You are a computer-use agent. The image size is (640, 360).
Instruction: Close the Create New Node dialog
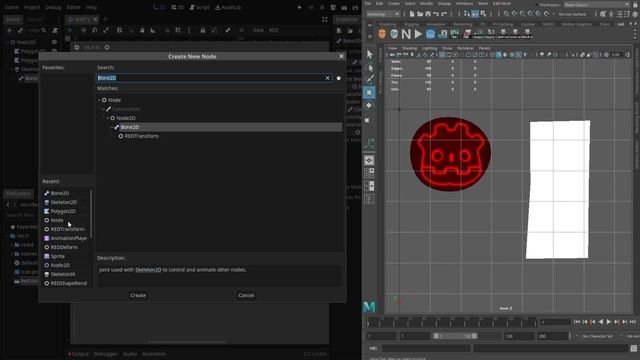(x=341, y=56)
